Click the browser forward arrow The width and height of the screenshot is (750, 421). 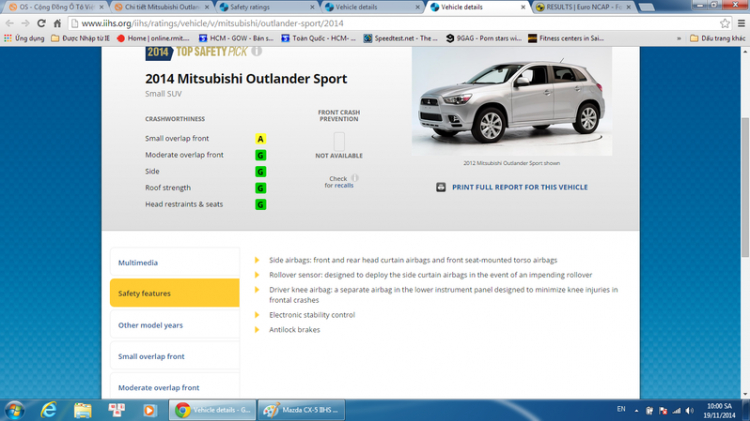tap(25, 23)
